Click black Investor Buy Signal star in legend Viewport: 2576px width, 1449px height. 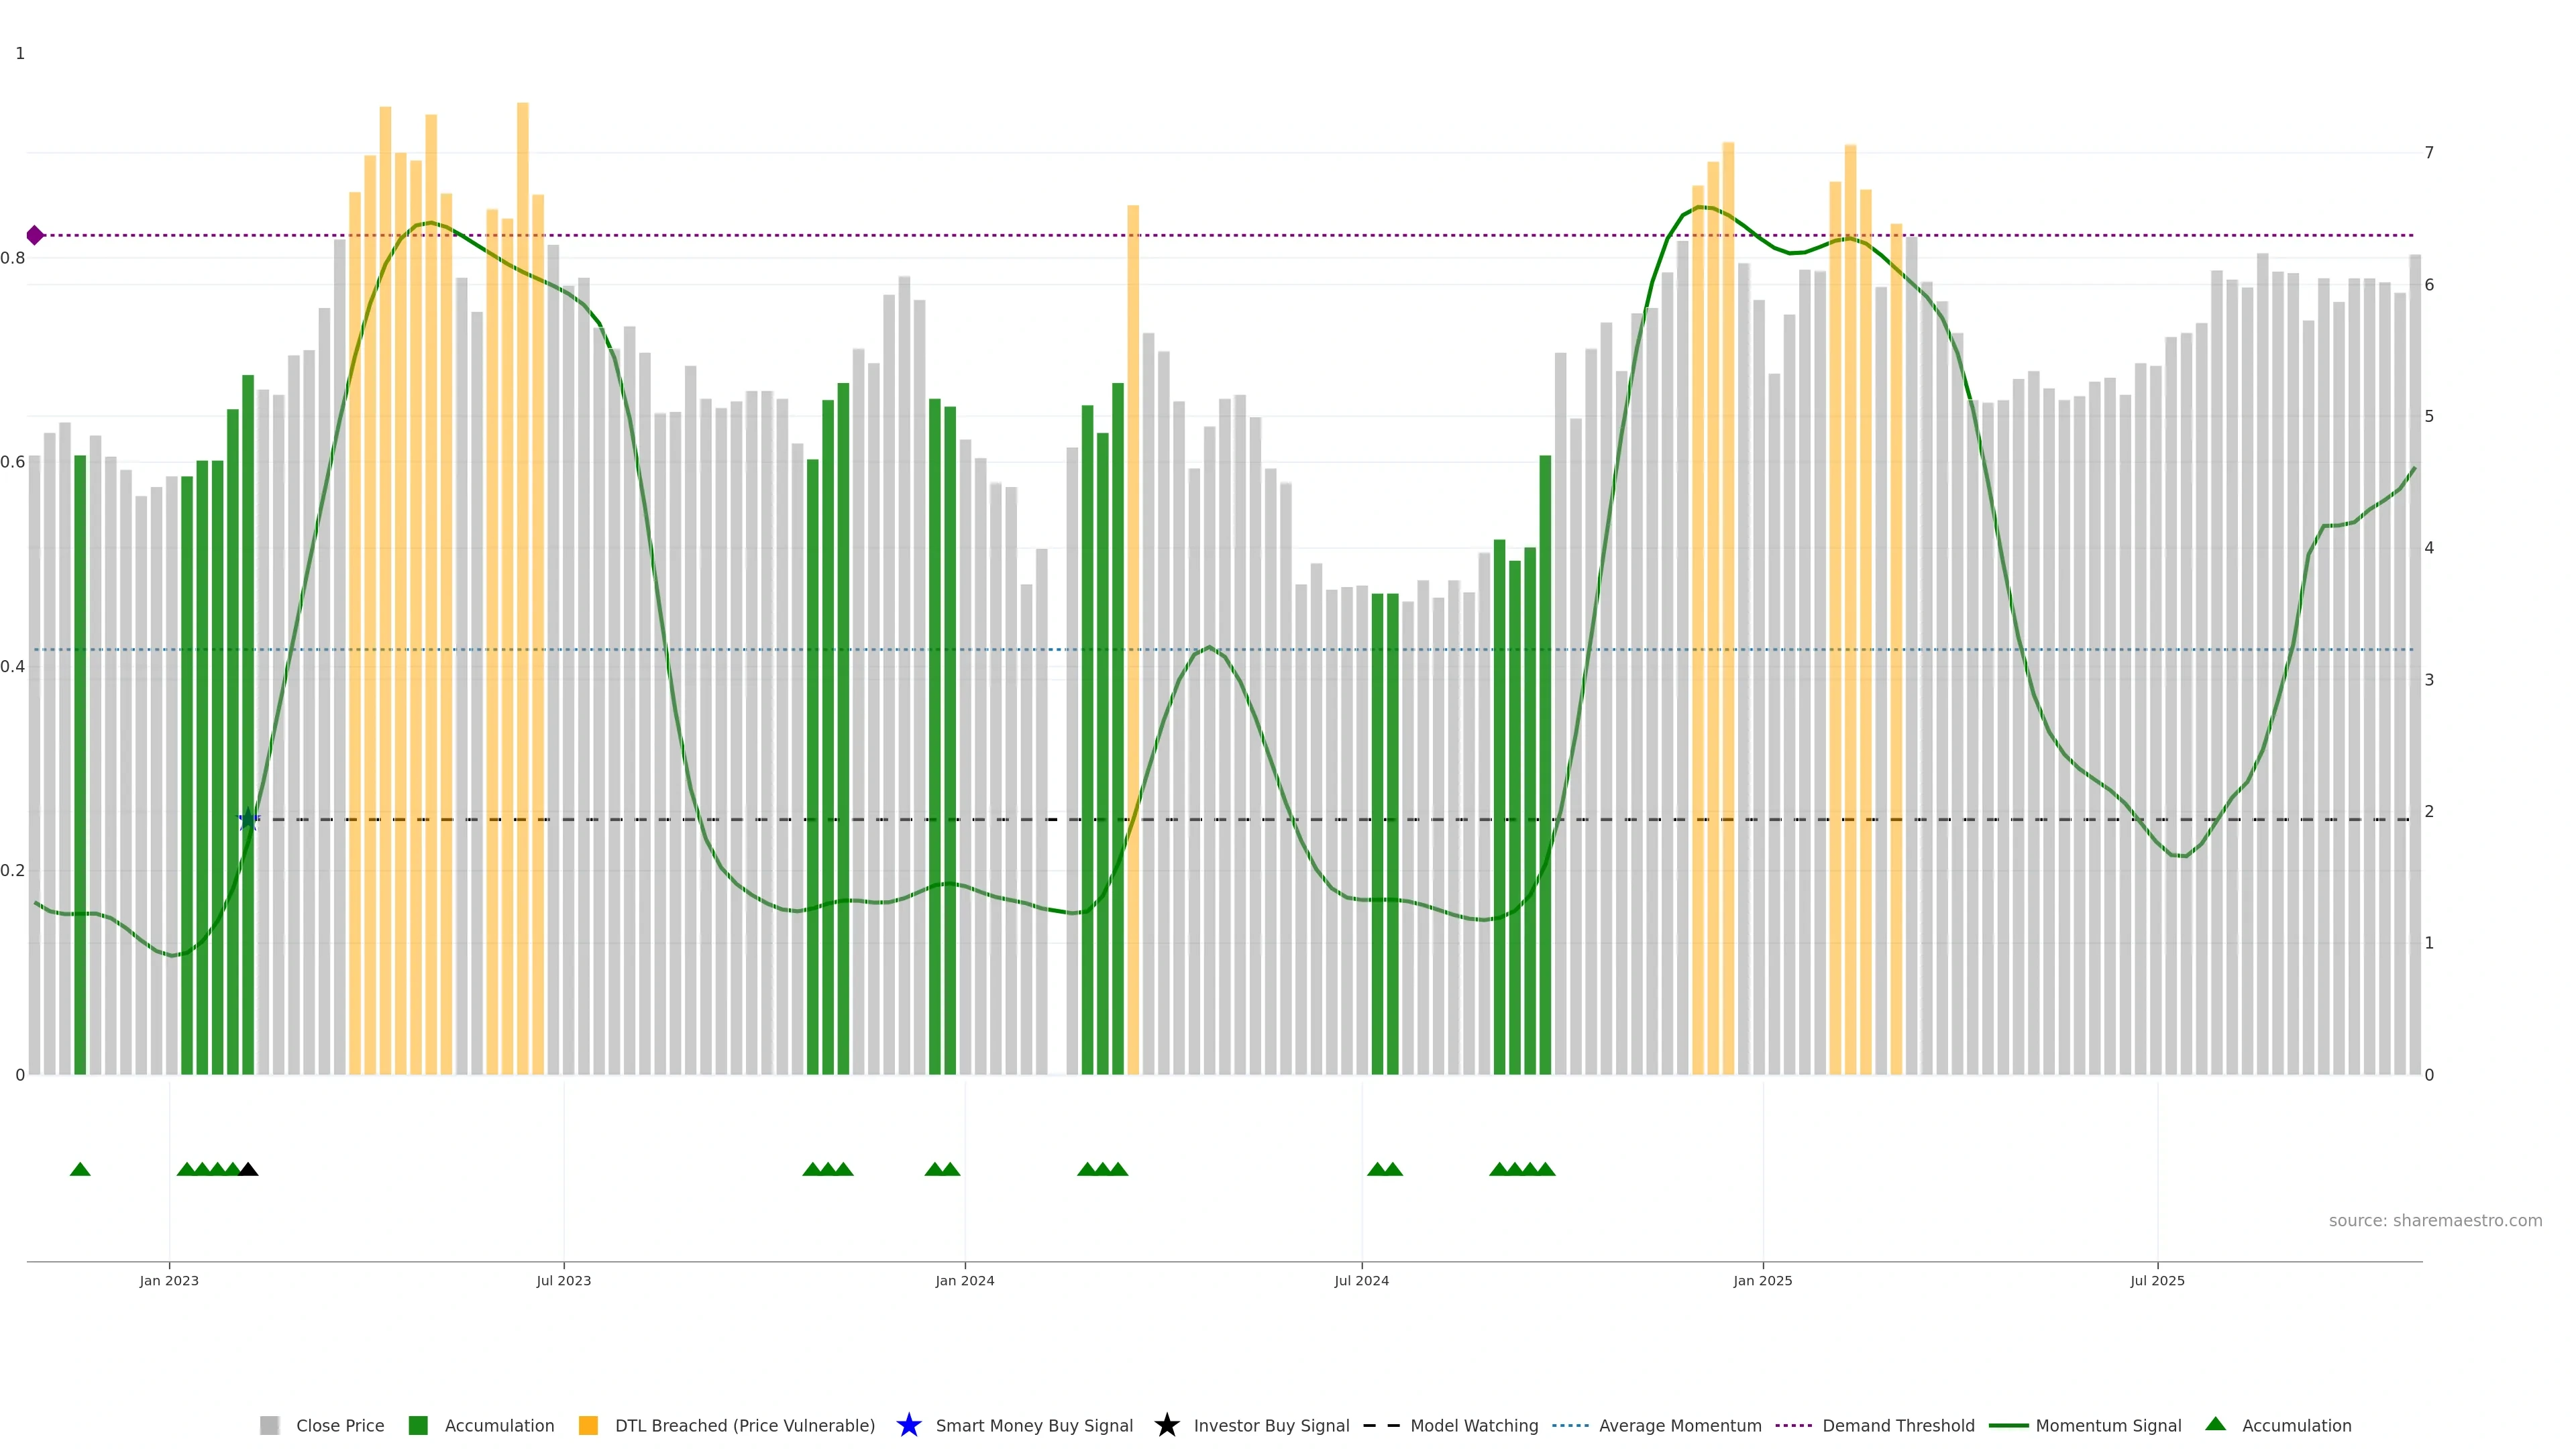(1166, 1425)
